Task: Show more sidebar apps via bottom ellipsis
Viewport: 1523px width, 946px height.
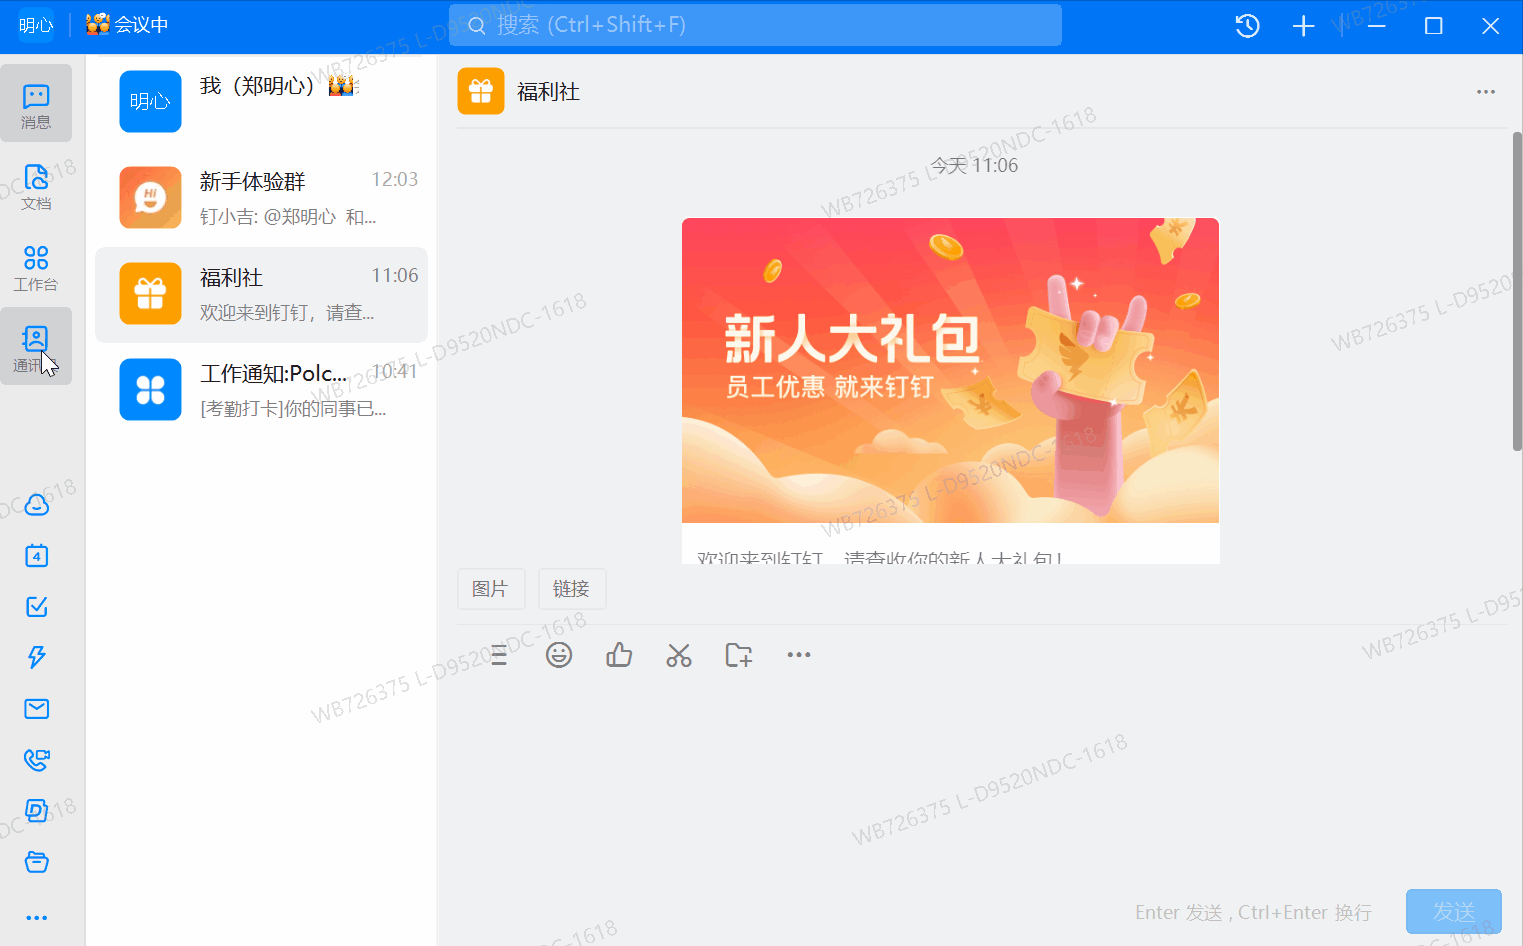Action: (x=37, y=918)
